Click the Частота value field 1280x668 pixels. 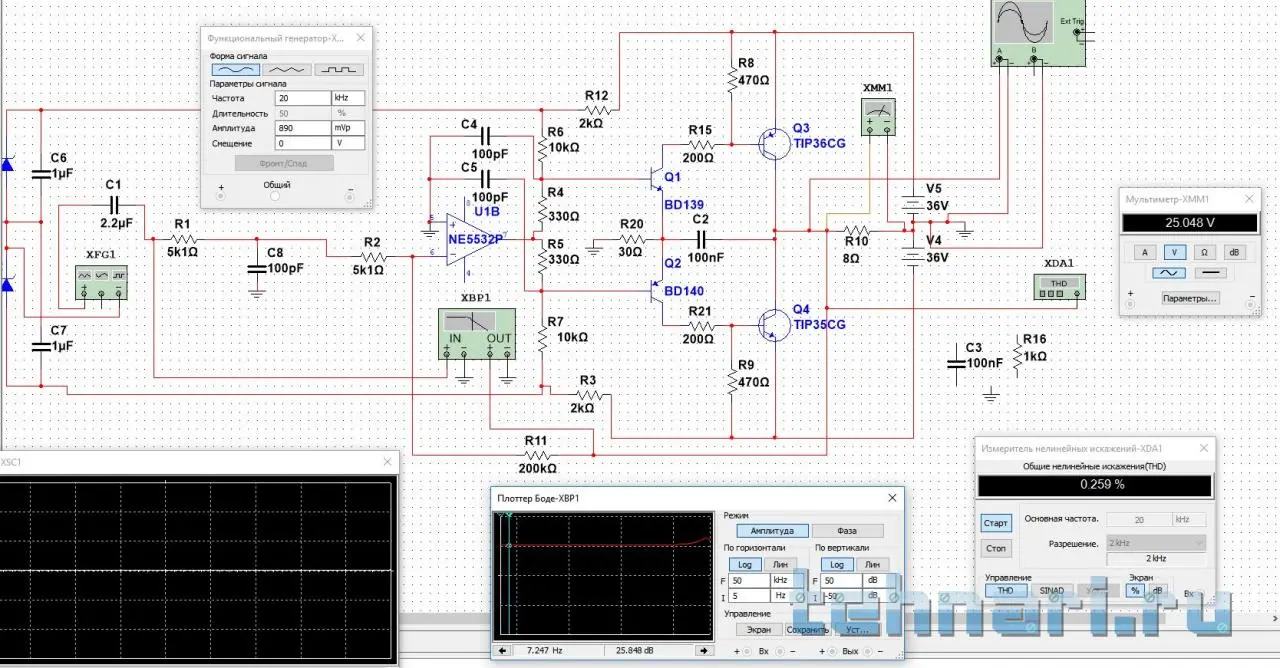click(x=303, y=99)
